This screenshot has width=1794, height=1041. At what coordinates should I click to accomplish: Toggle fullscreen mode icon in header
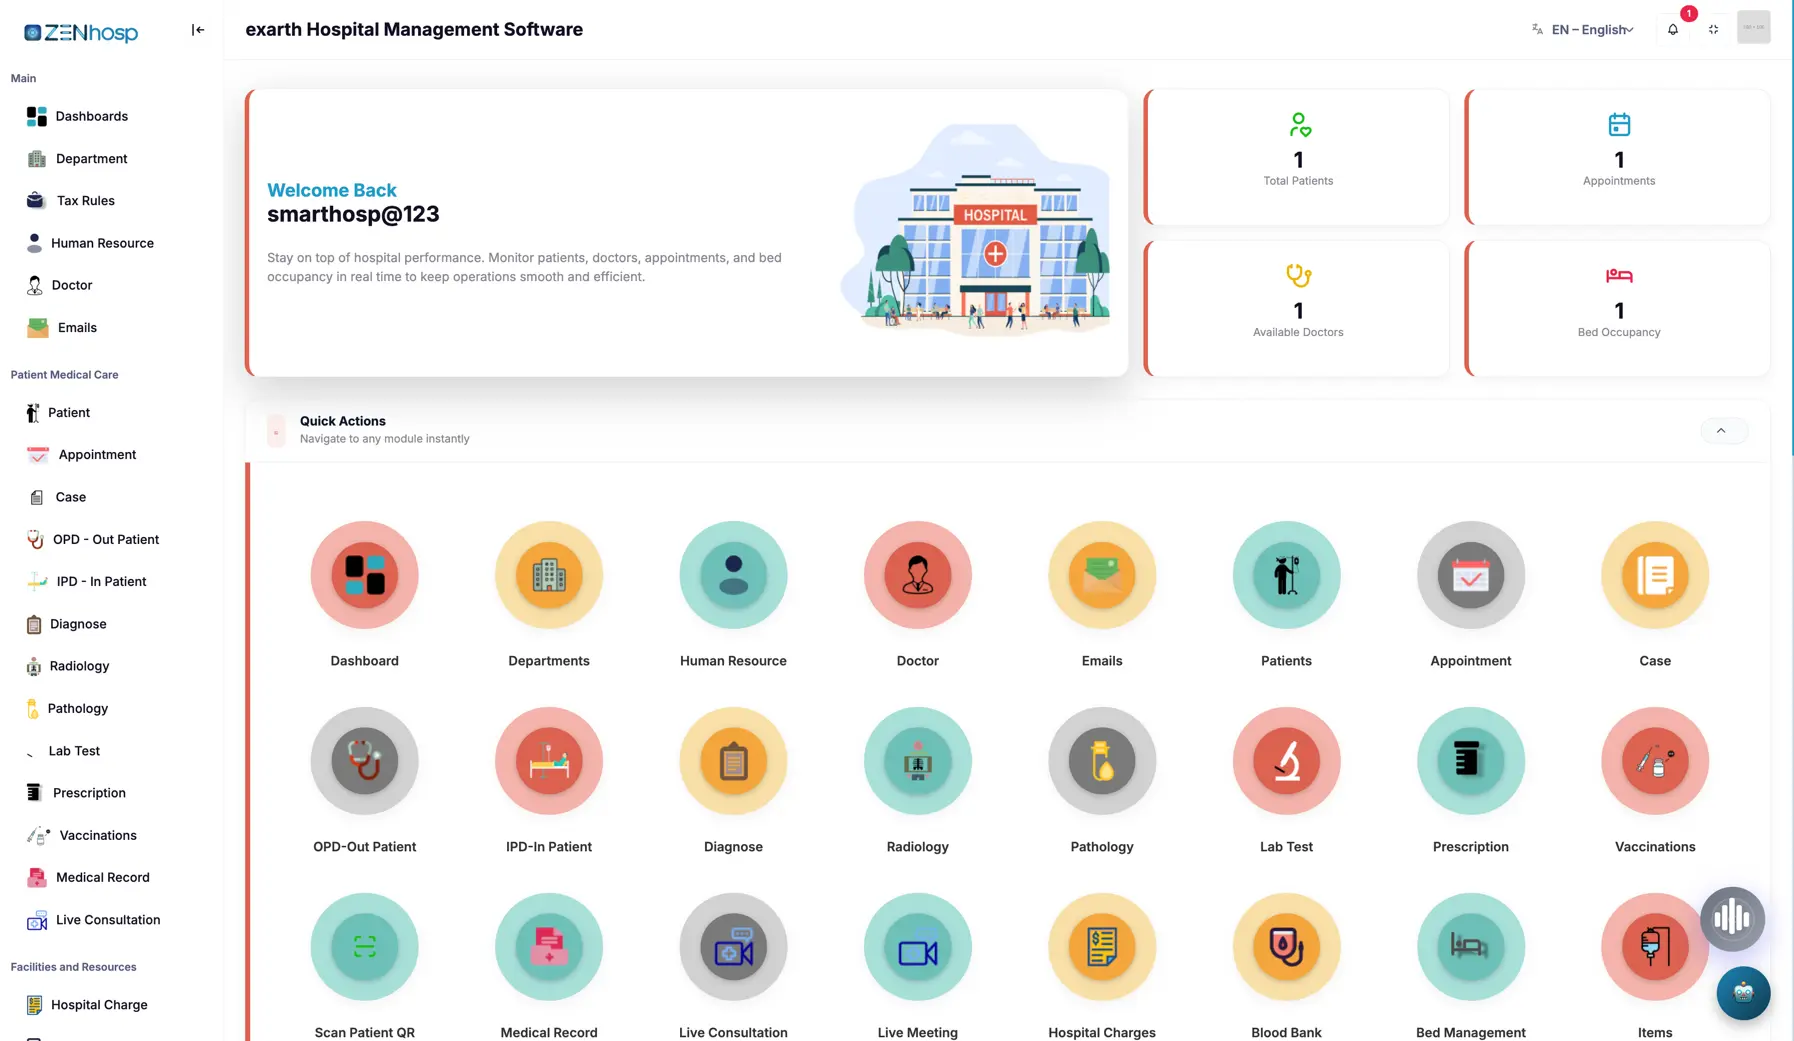click(1713, 29)
